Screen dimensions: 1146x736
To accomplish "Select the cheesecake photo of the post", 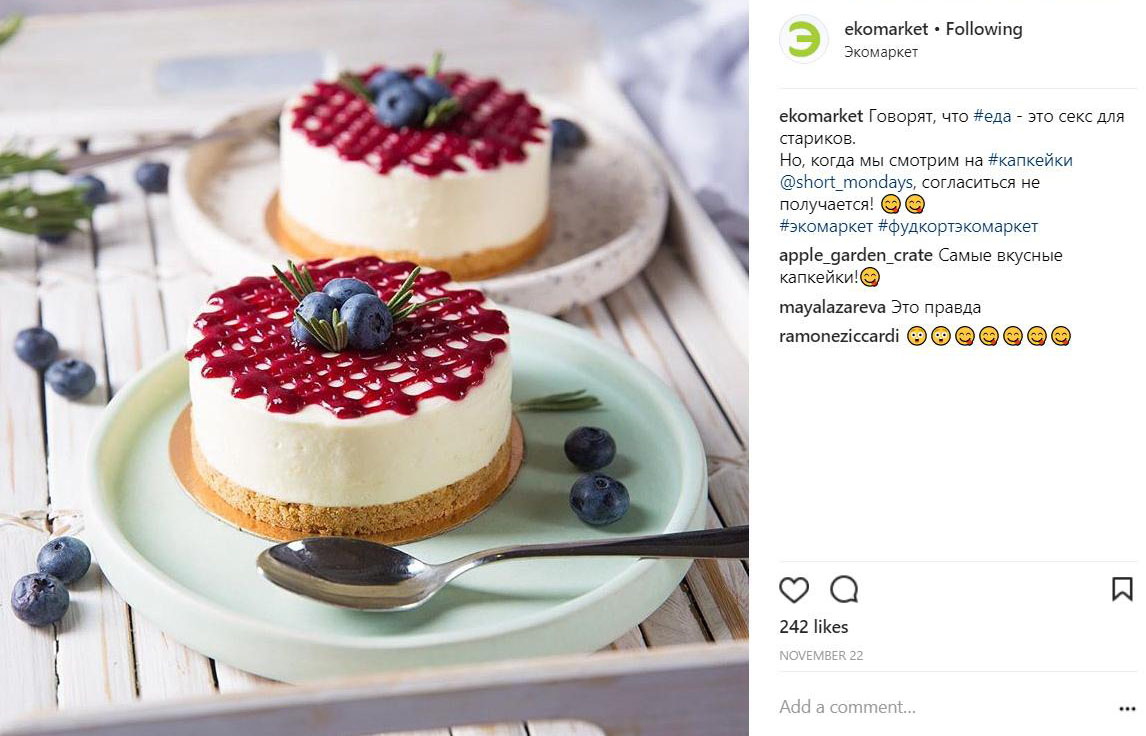I will (374, 368).
